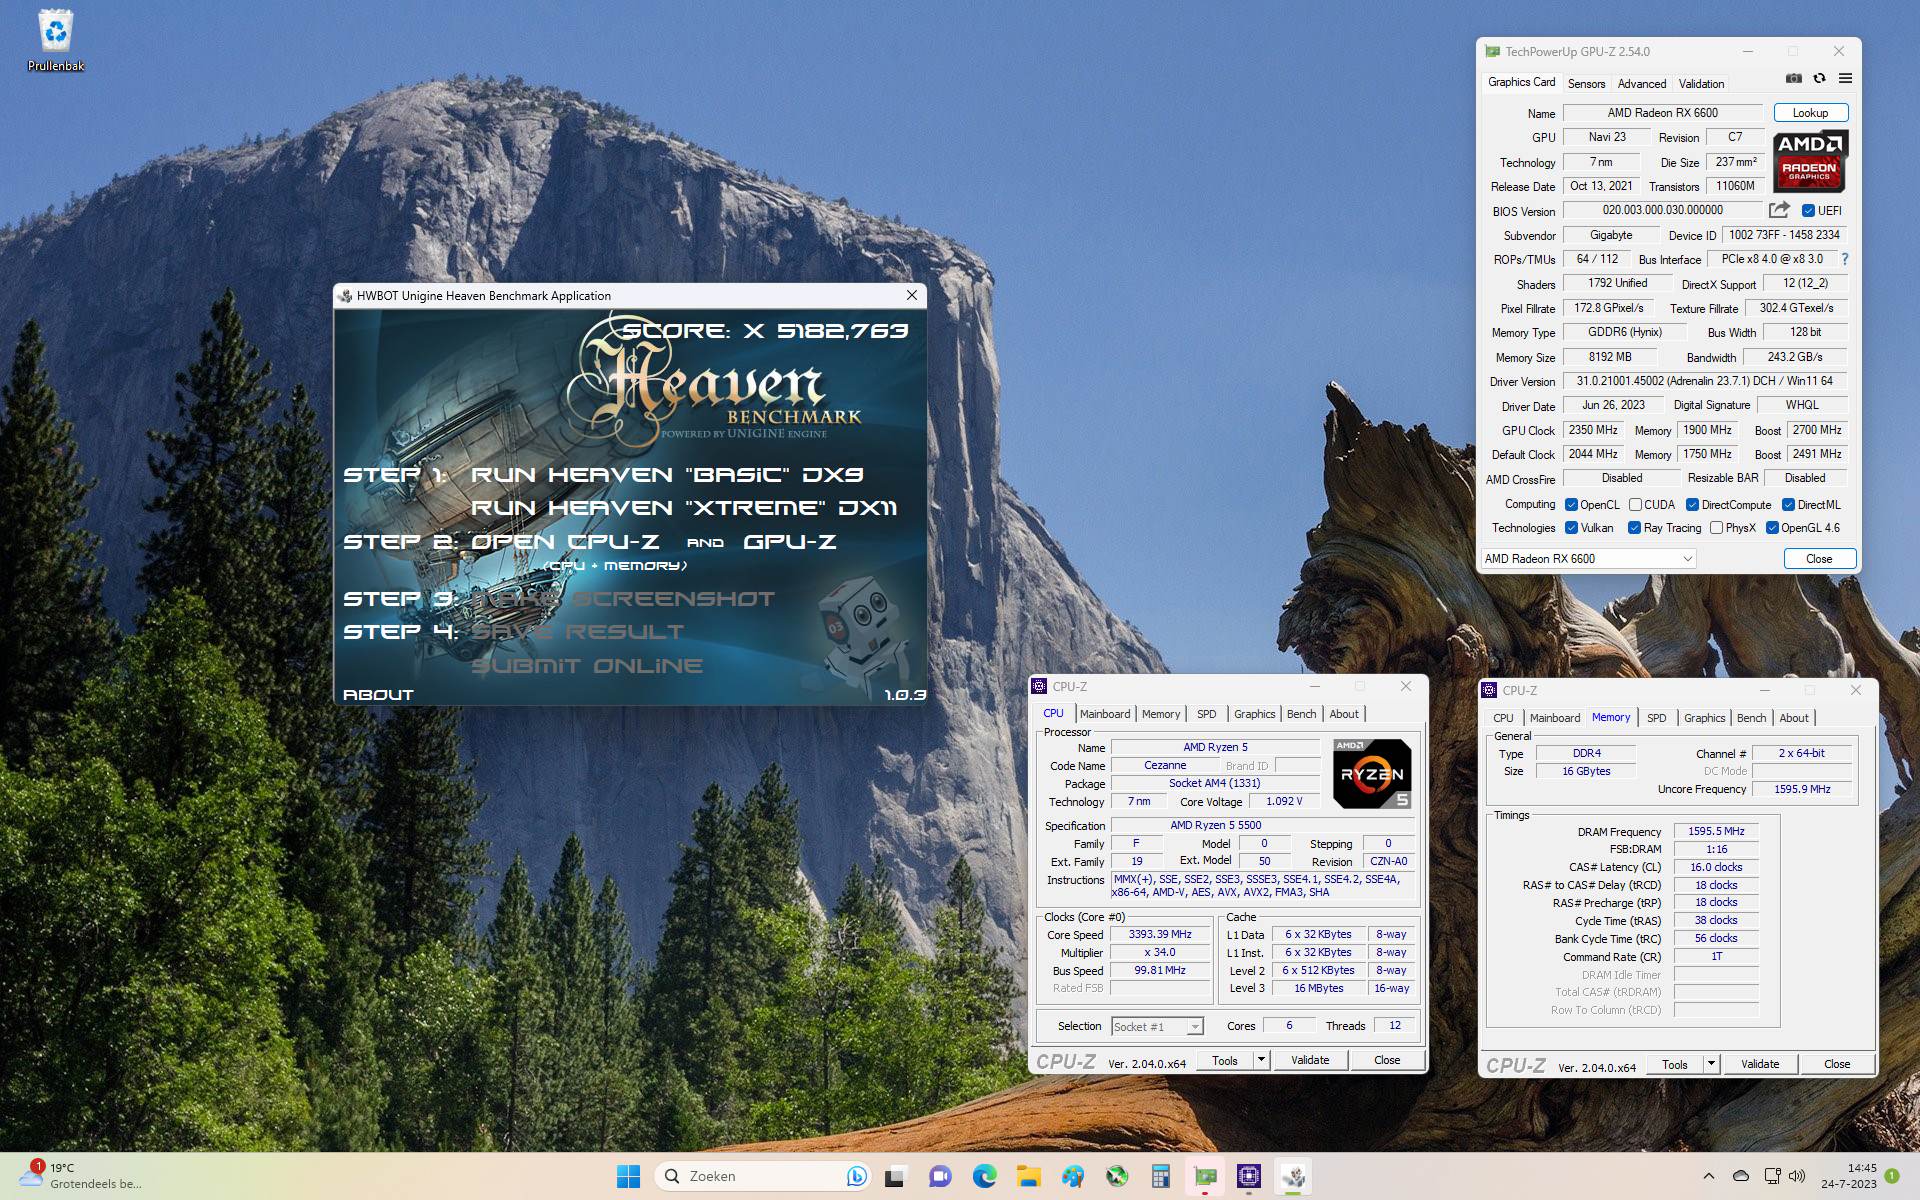
Task: Open About tab in CPU-Z CPU window
Action: coord(1344,714)
